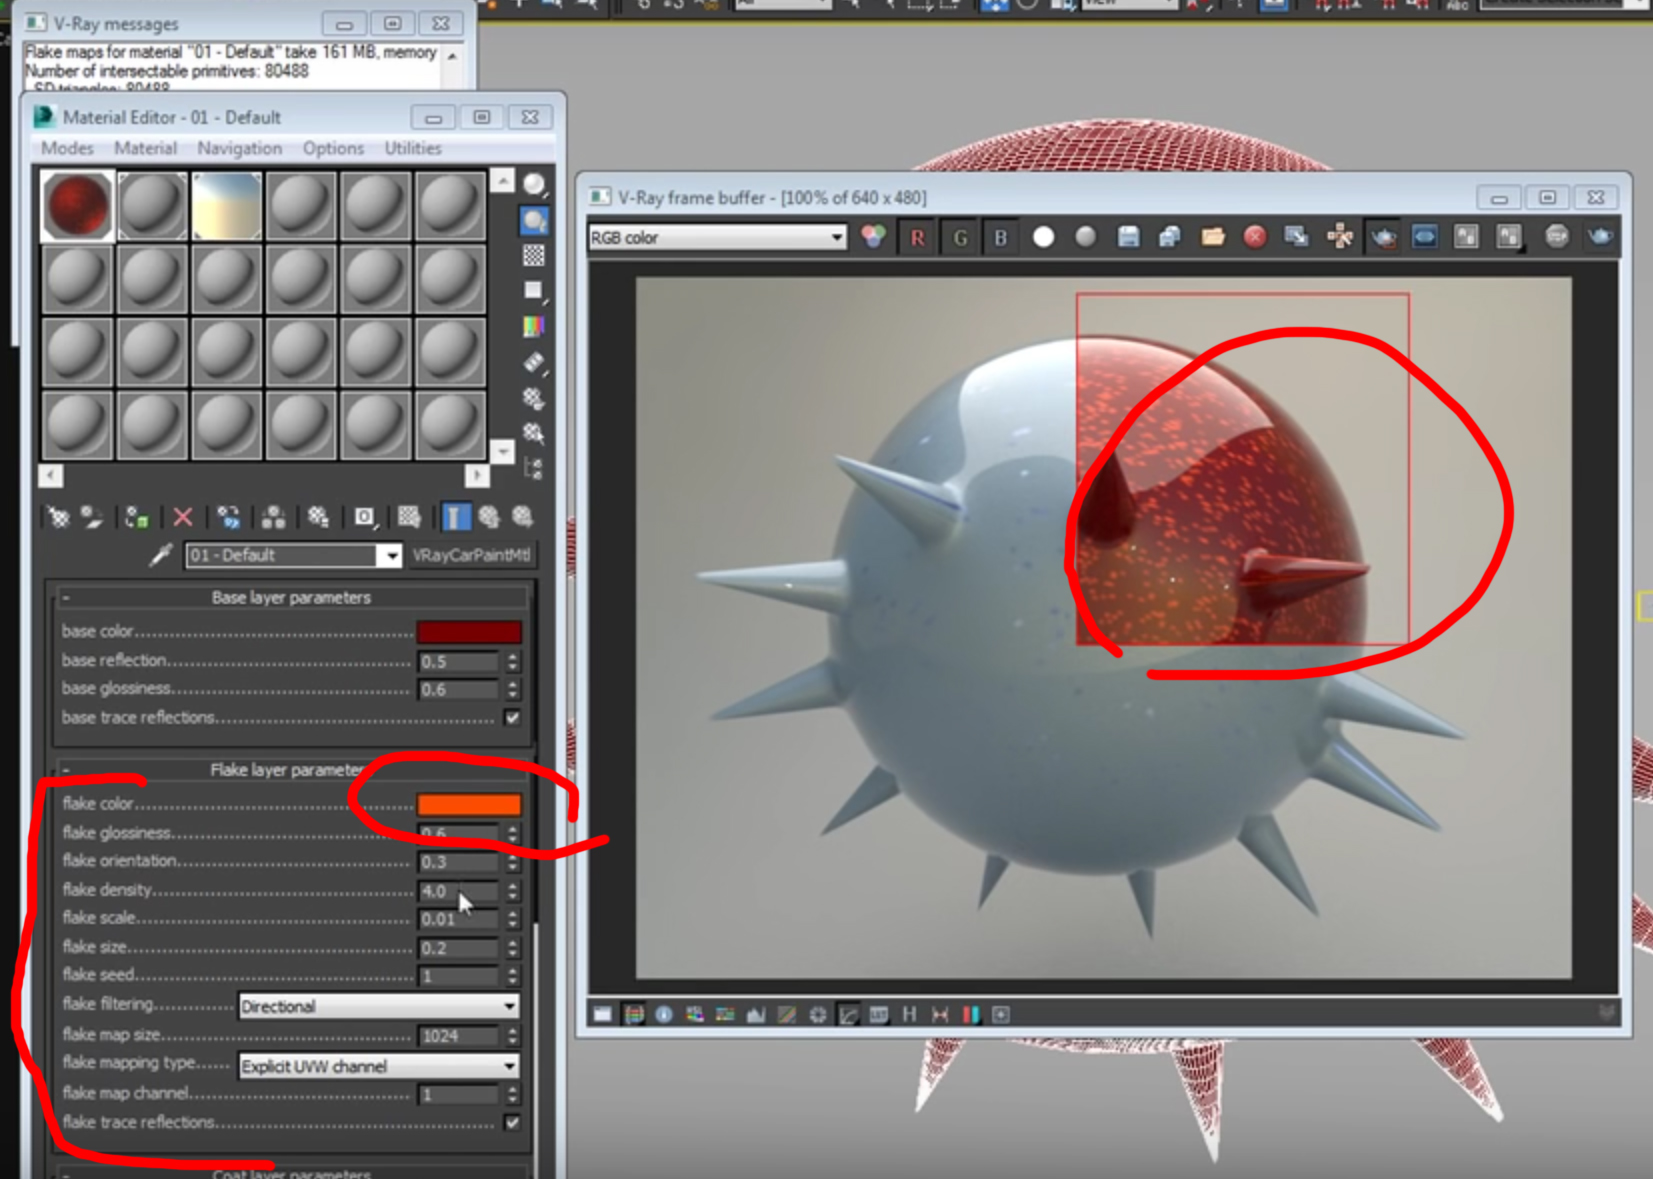The height and width of the screenshot is (1179, 1653).
Task: Start render with last teapot icon
Action: coord(1600,237)
